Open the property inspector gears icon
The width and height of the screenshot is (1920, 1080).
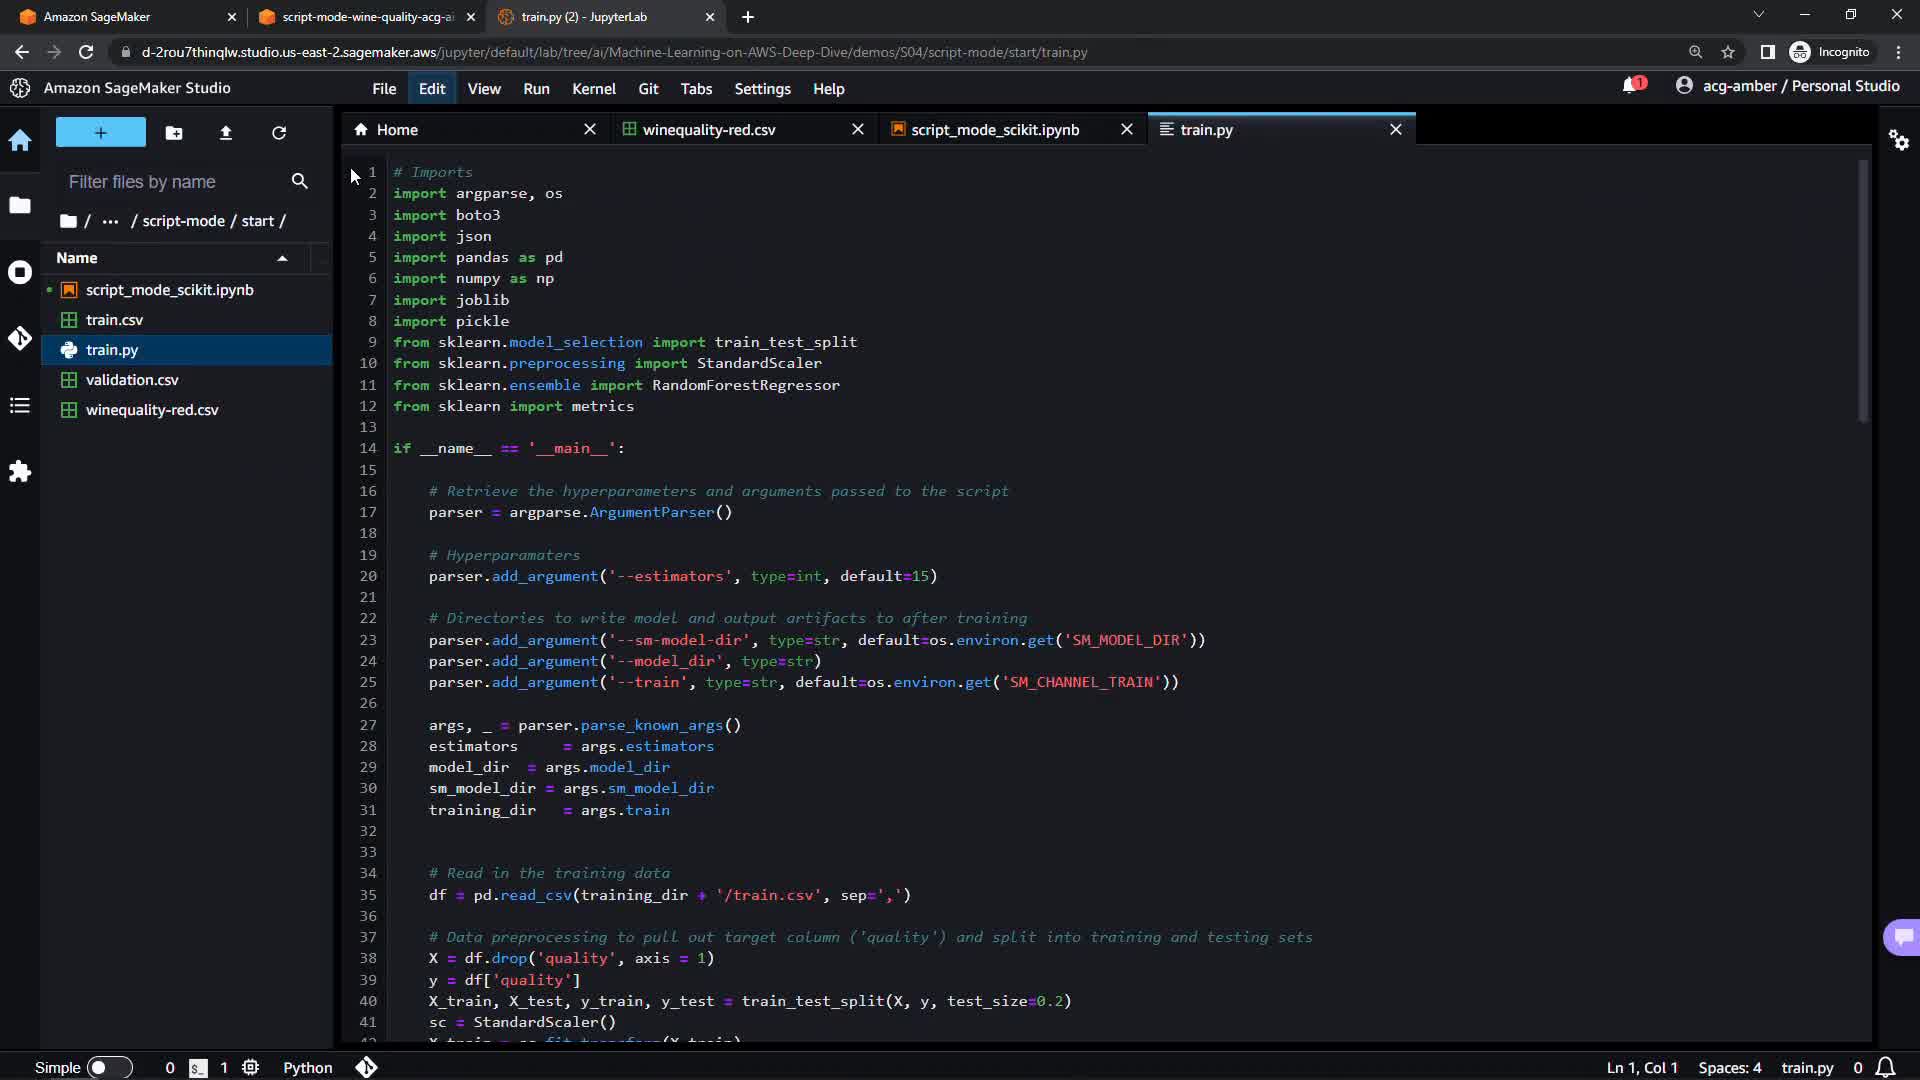click(1898, 140)
